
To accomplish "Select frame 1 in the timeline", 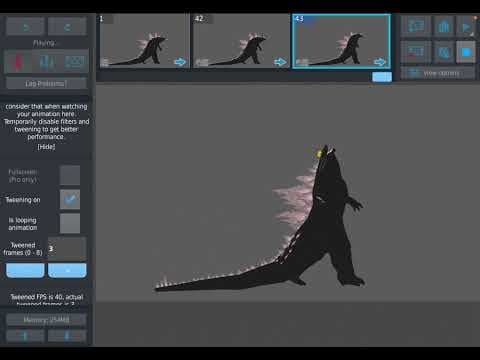I will click(143, 41).
